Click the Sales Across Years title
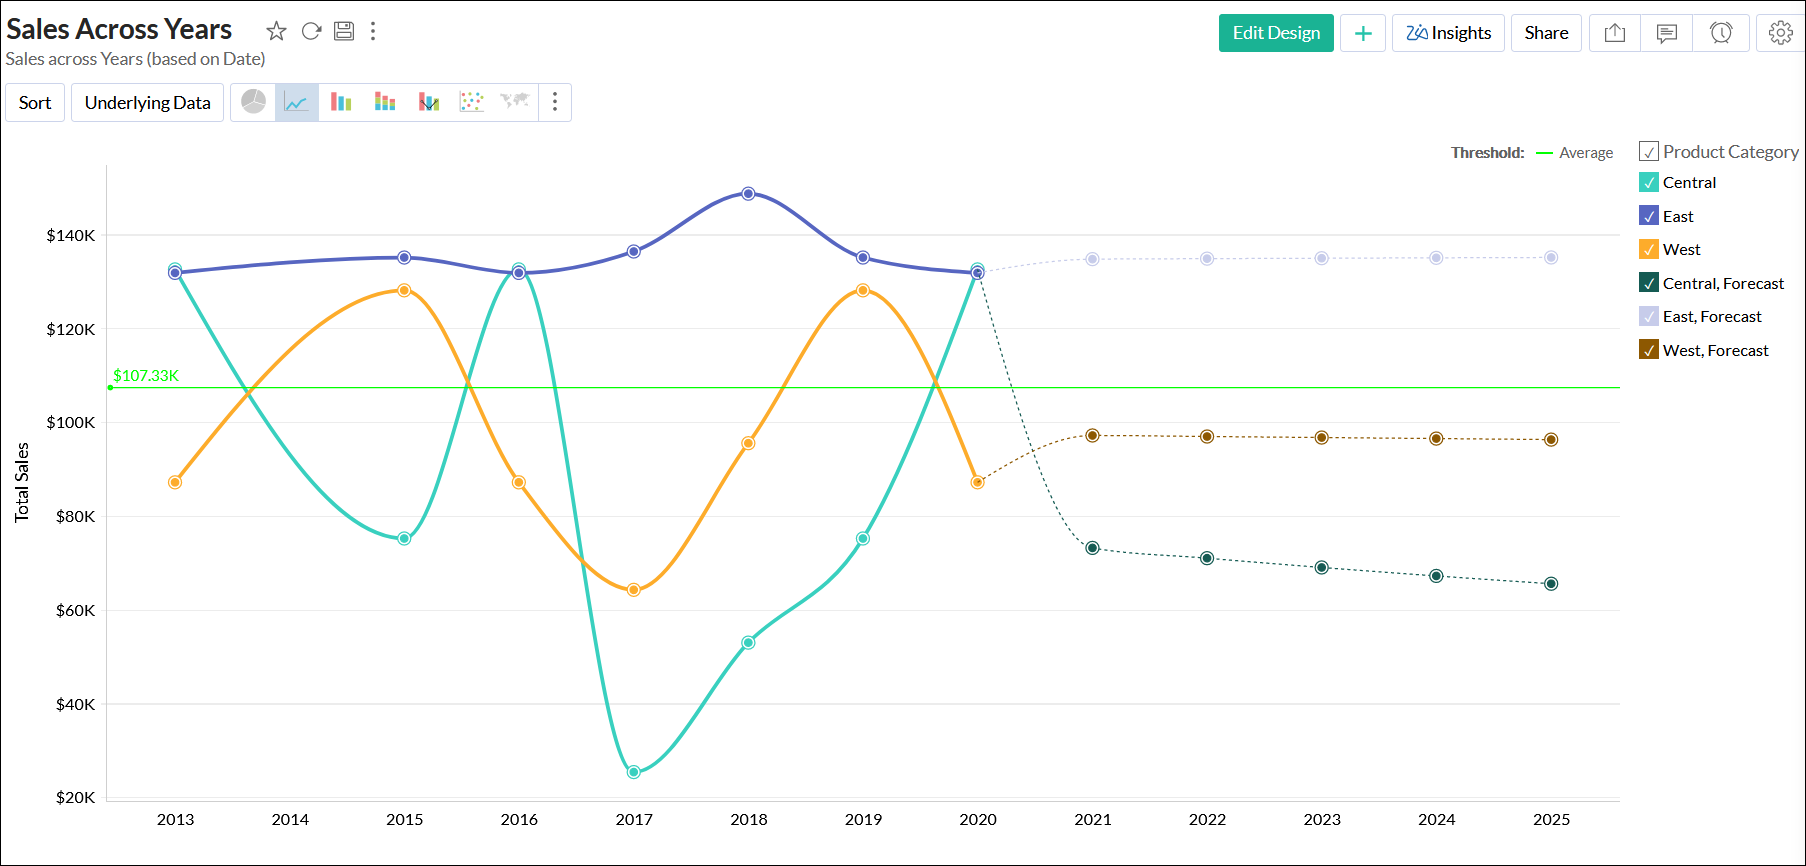1806x866 pixels. pyautogui.click(x=119, y=30)
